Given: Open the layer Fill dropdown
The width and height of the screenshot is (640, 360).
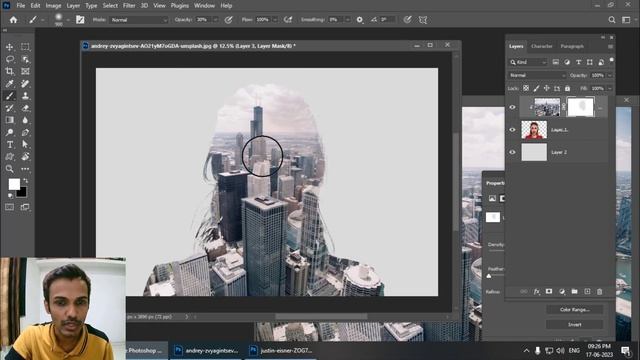Looking at the screenshot, I should tap(610, 88).
